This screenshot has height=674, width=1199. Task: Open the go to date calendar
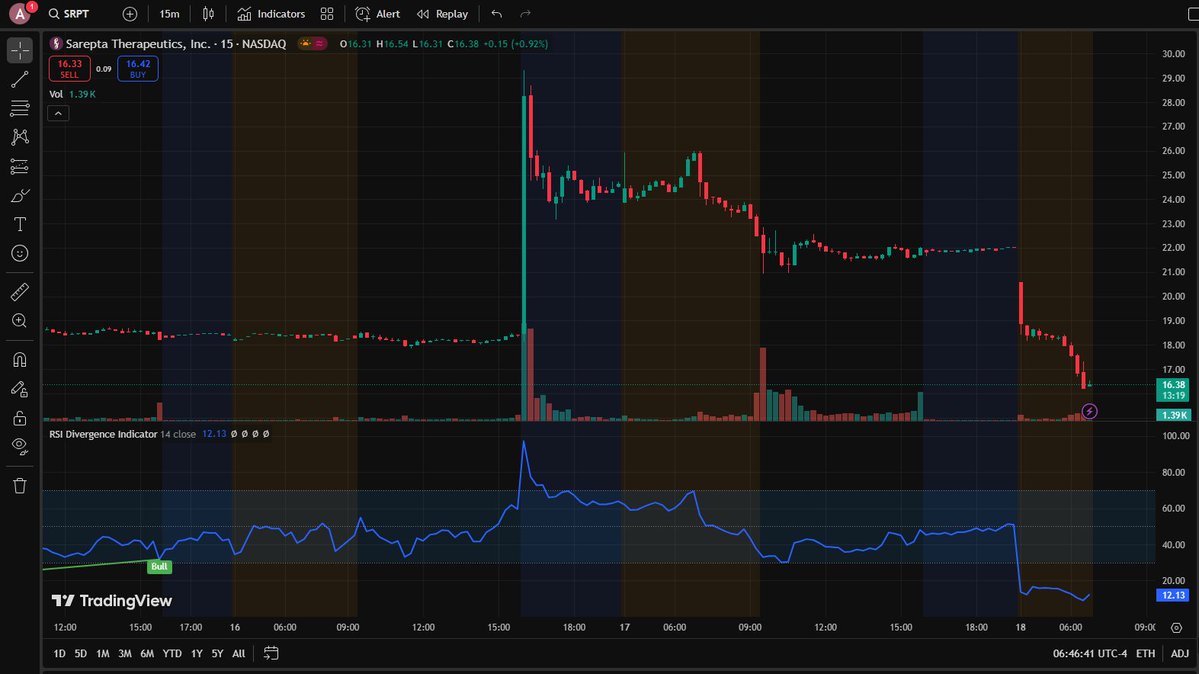[271, 653]
